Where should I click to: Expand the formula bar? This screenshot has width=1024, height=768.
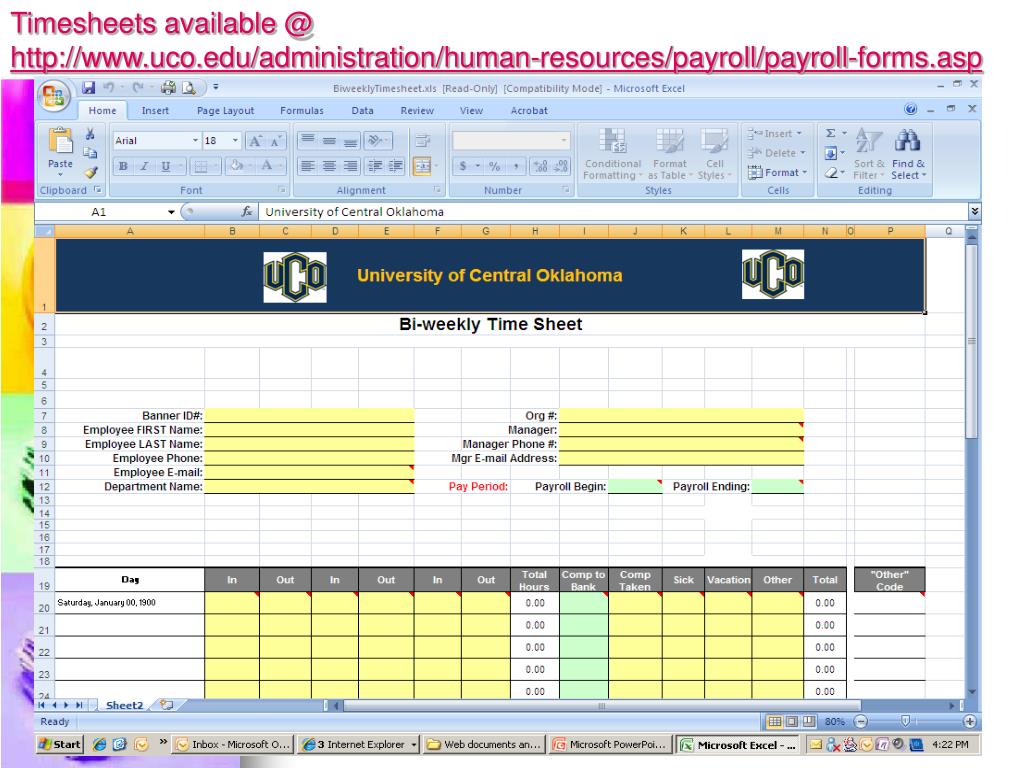[x=974, y=211]
